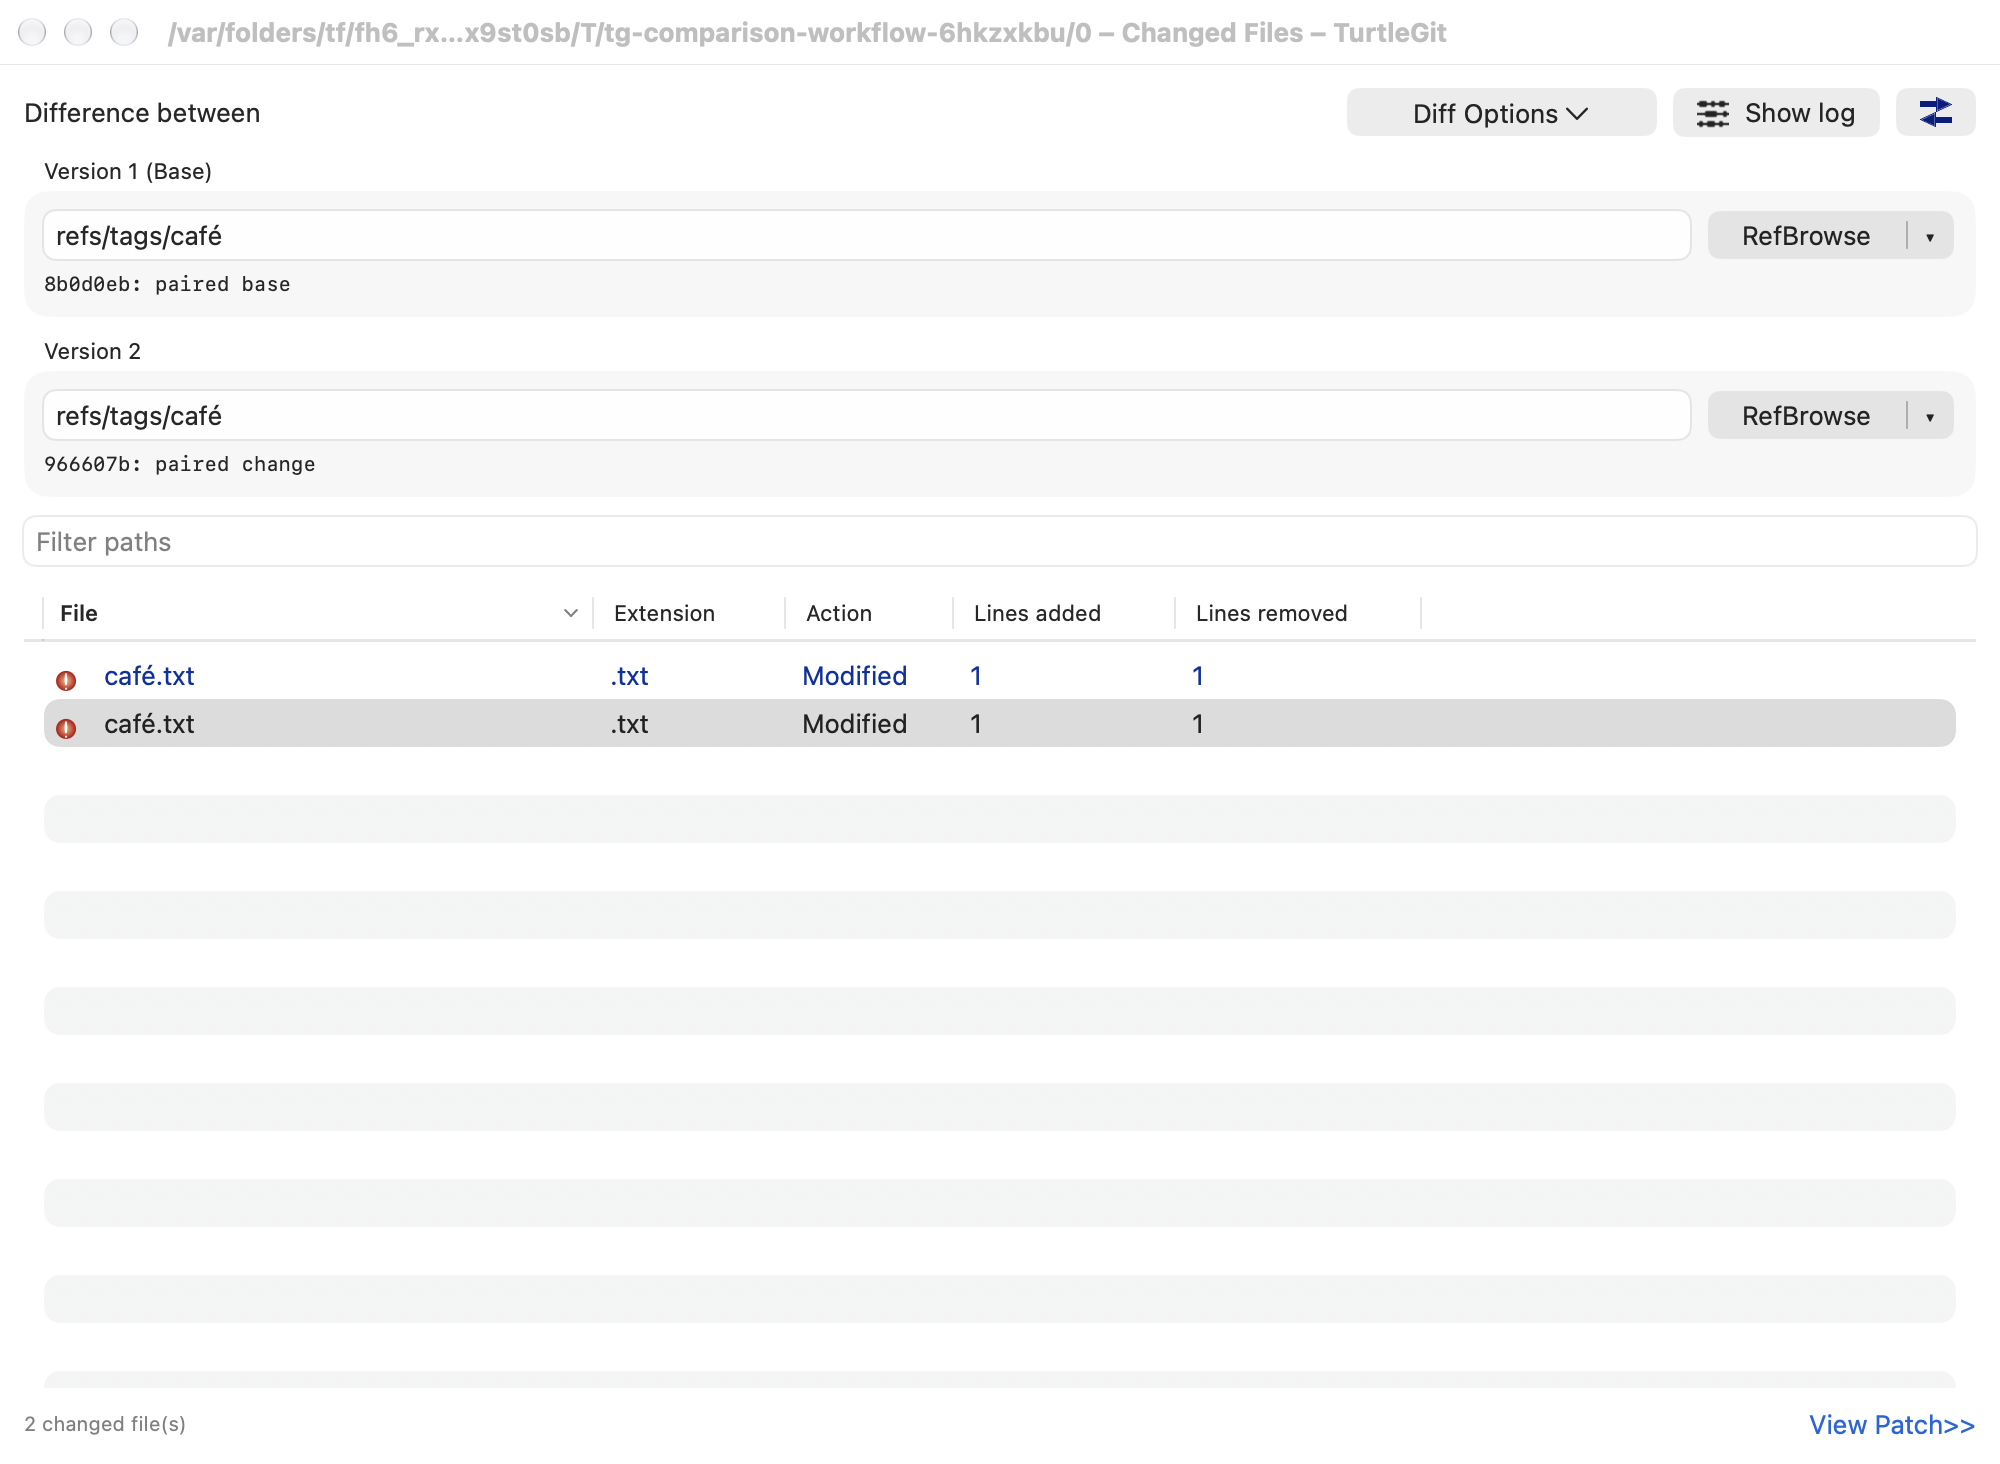Open the Show log view
The image size is (2000, 1464).
click(1776, 113)
